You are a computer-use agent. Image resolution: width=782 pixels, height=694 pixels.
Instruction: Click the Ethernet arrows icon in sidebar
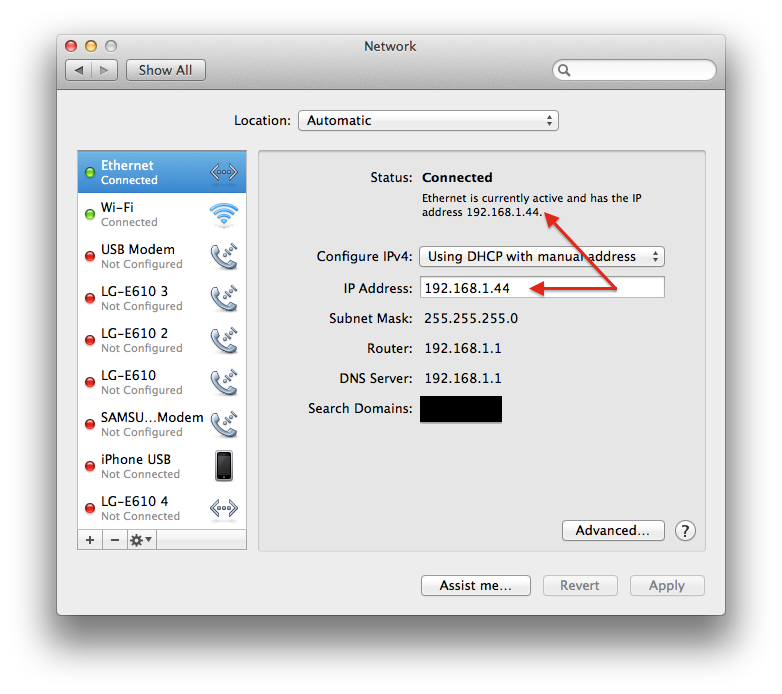pos(223,173)
